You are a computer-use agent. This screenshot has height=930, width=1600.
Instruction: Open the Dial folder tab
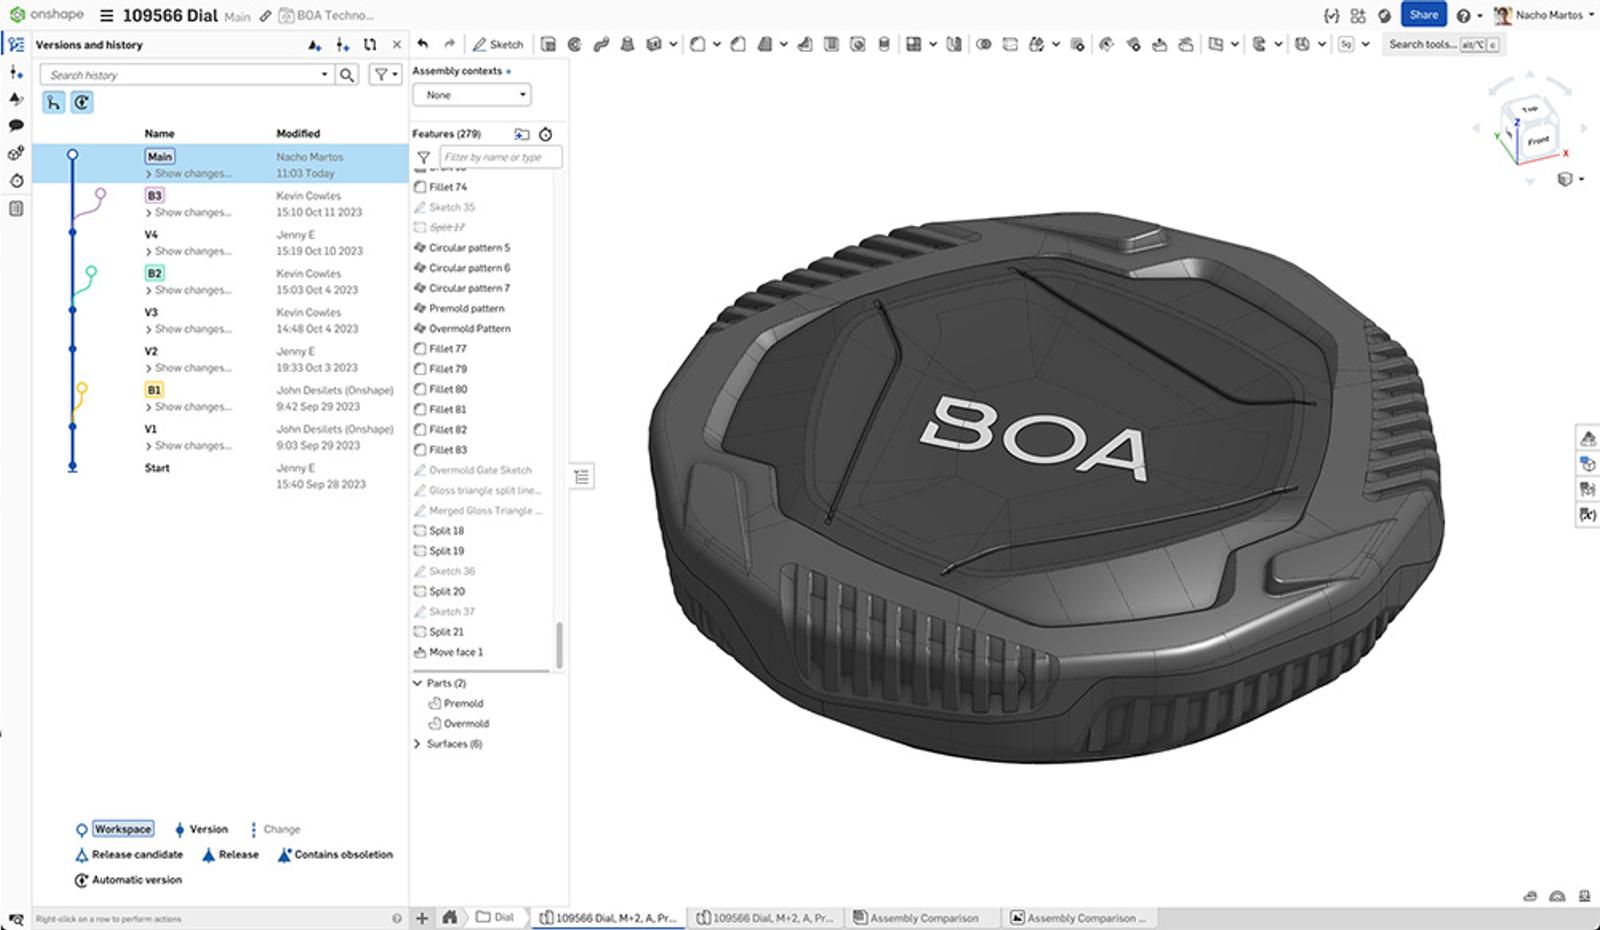point(495,917)
